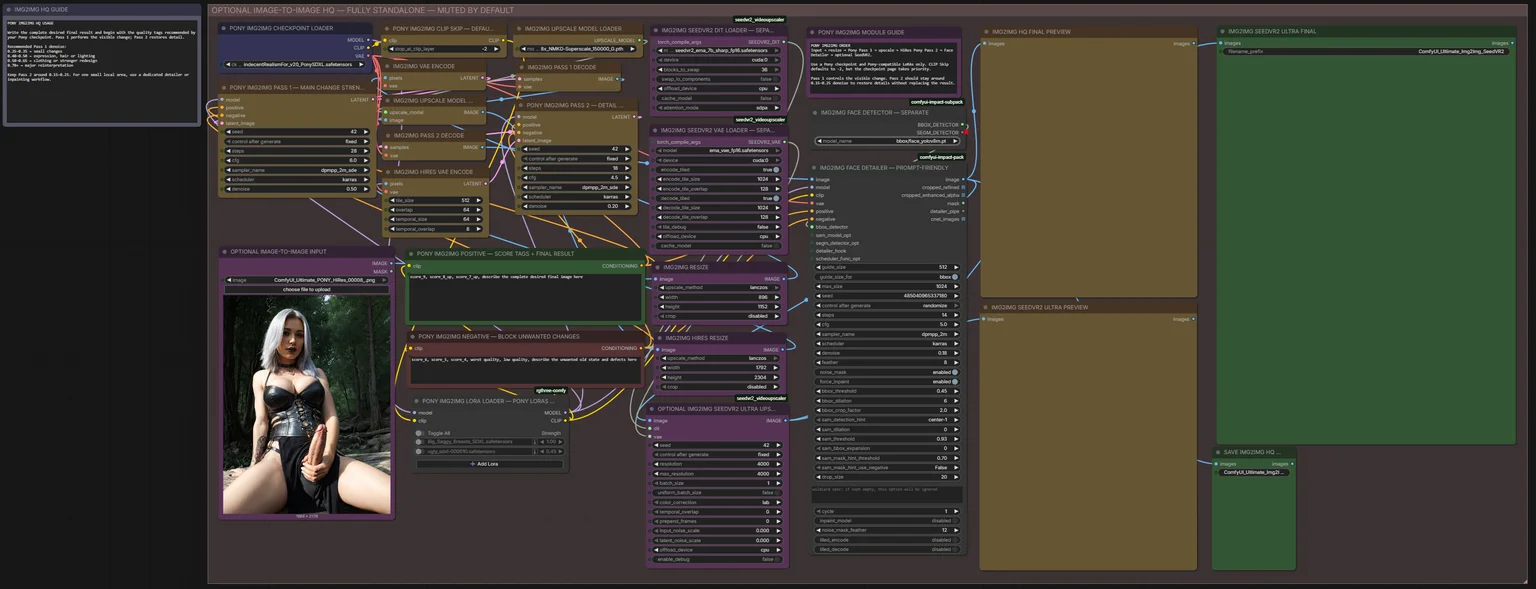Open the seedvr2_ema_7b_sharp model dropdown

pyautogui.click(x=718, y=50)
